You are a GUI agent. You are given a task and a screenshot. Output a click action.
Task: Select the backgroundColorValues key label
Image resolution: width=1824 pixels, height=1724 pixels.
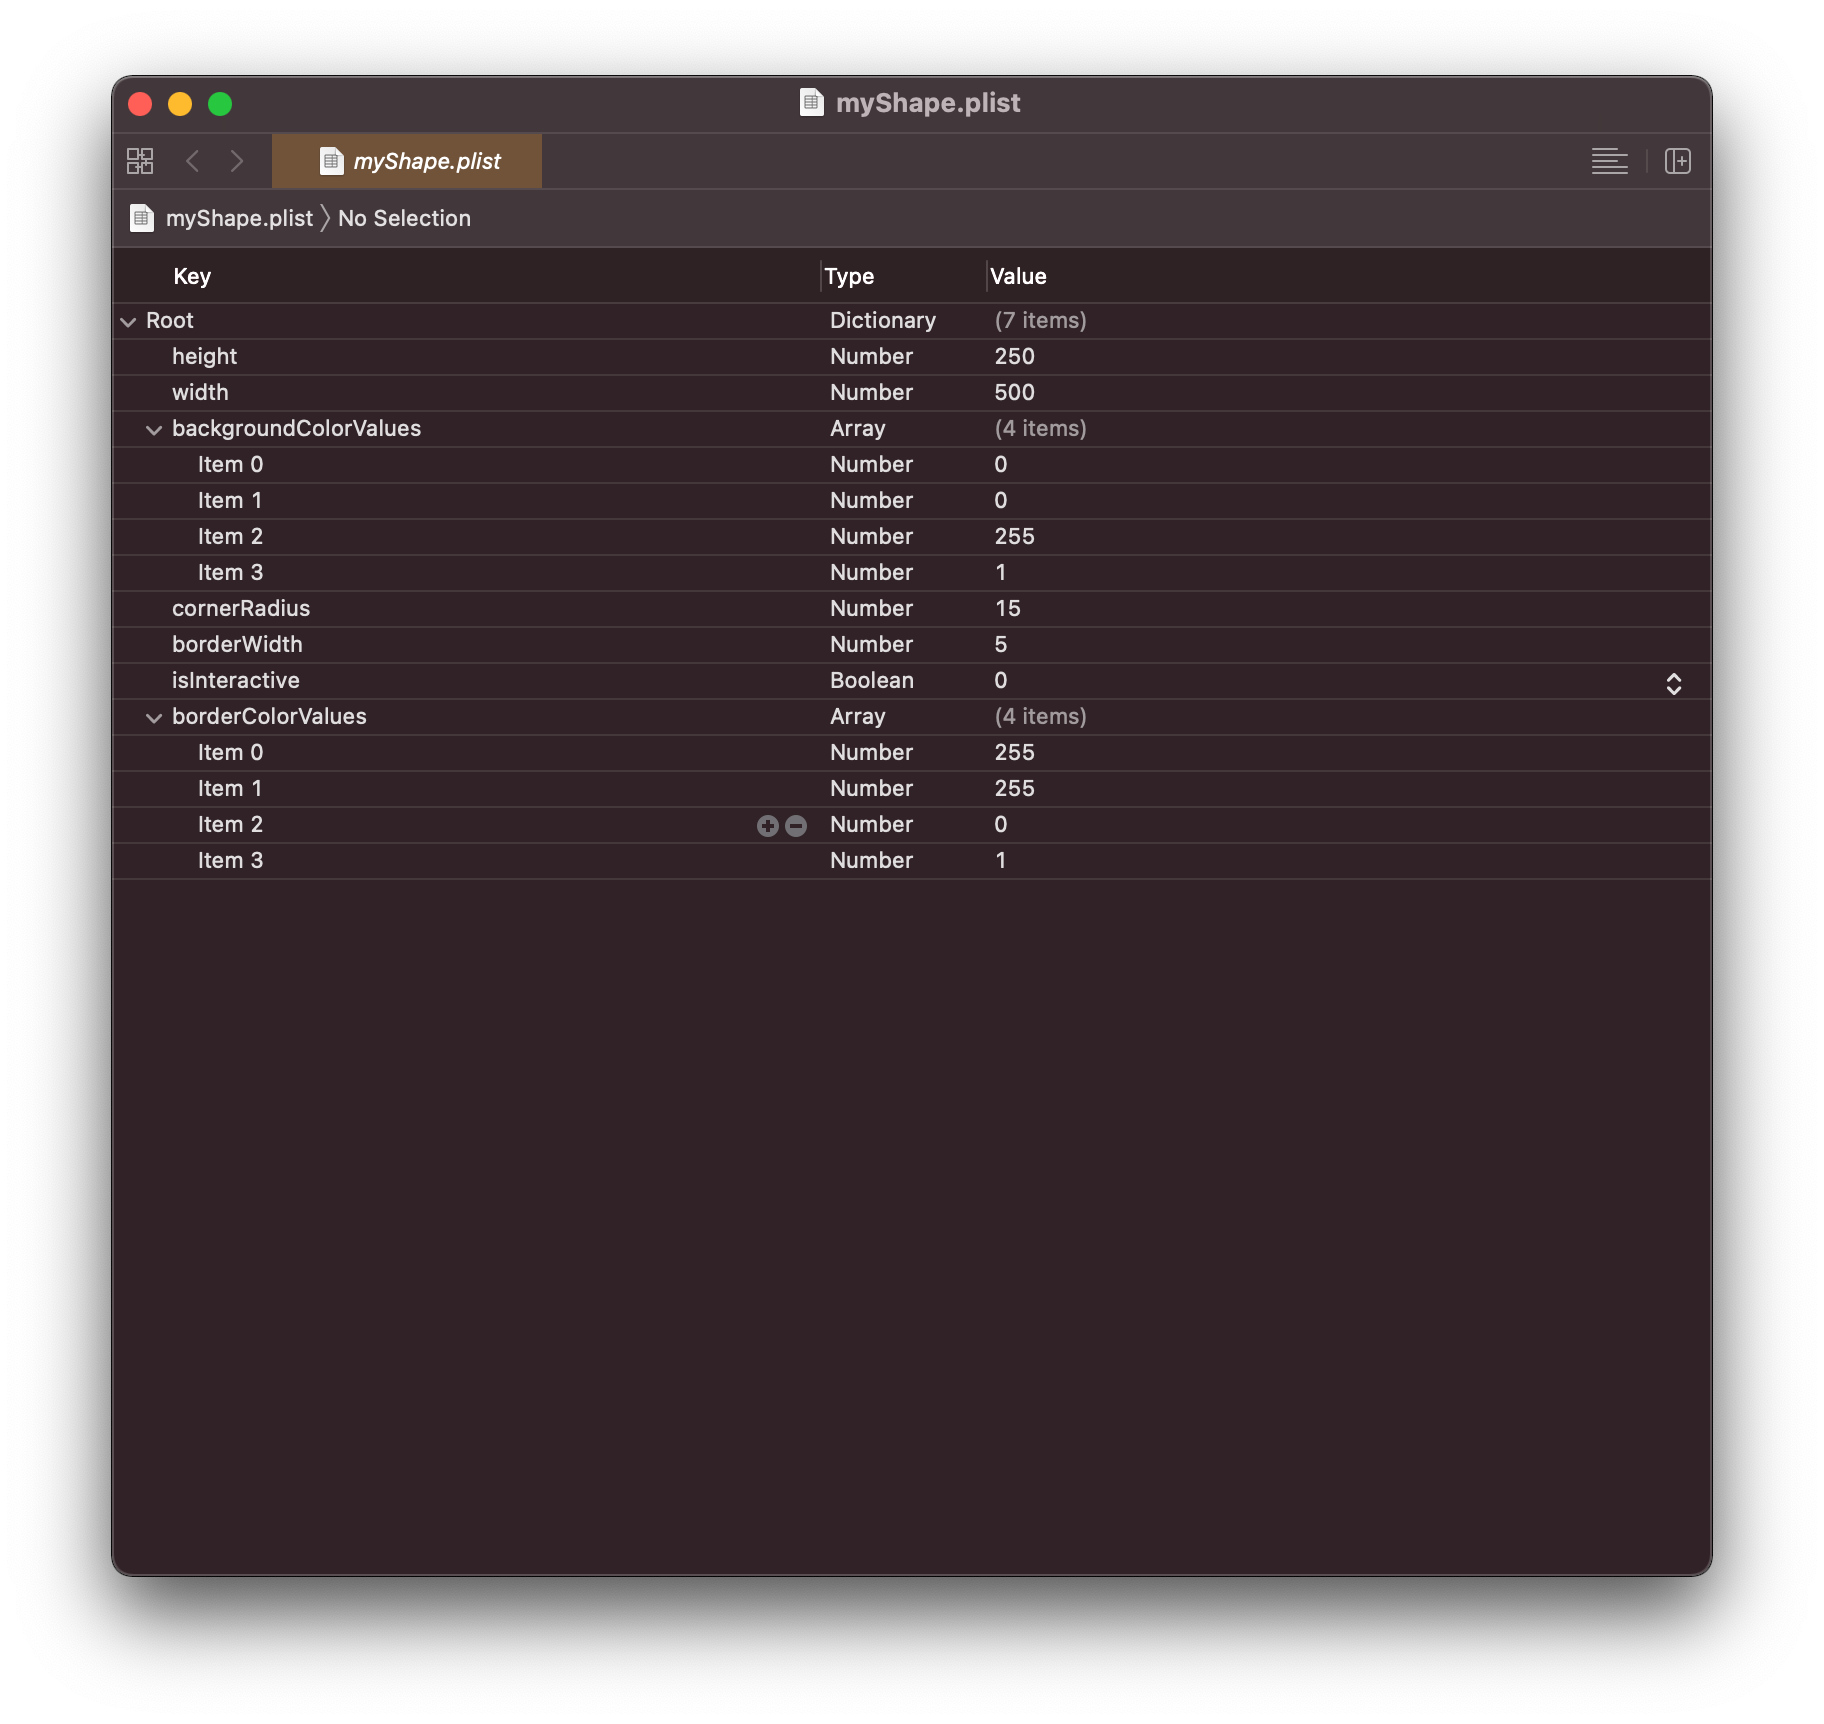(297, 428)
